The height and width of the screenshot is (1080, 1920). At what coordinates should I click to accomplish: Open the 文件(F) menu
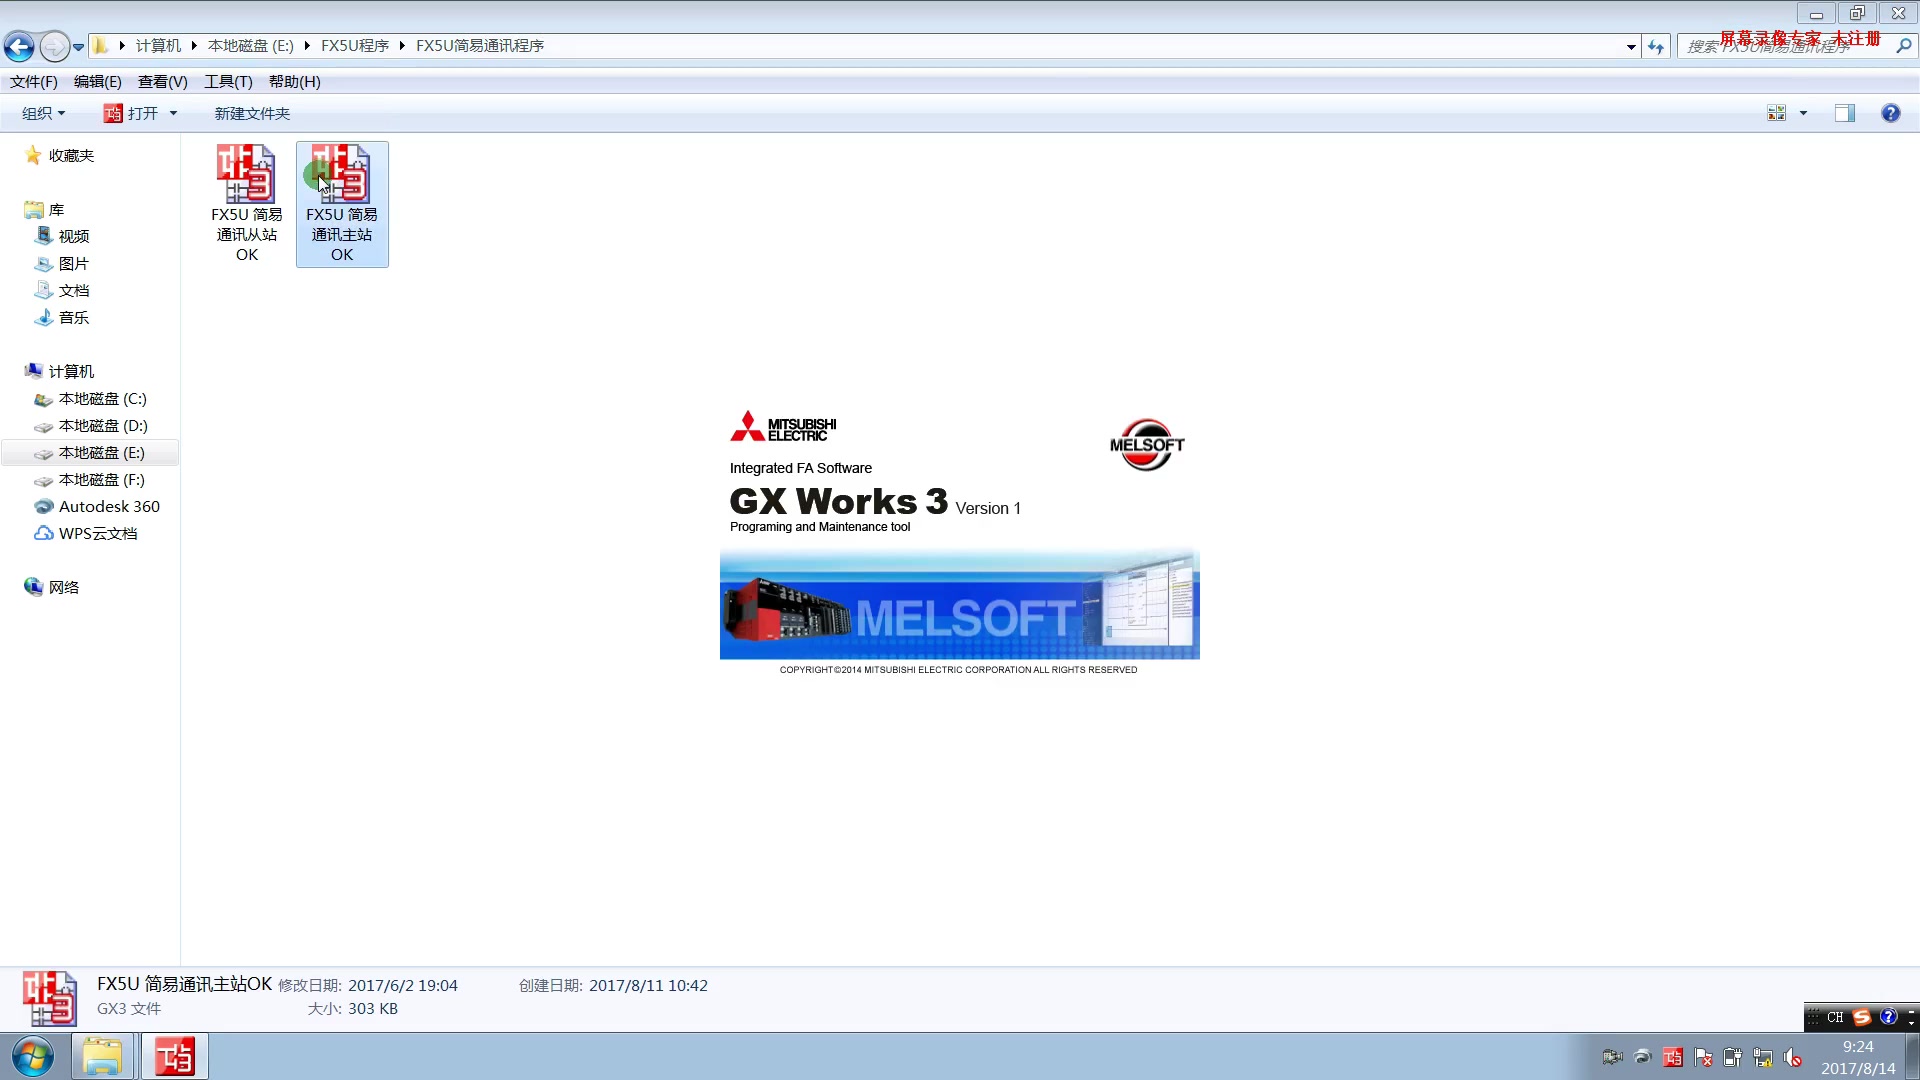click(34, 82)
